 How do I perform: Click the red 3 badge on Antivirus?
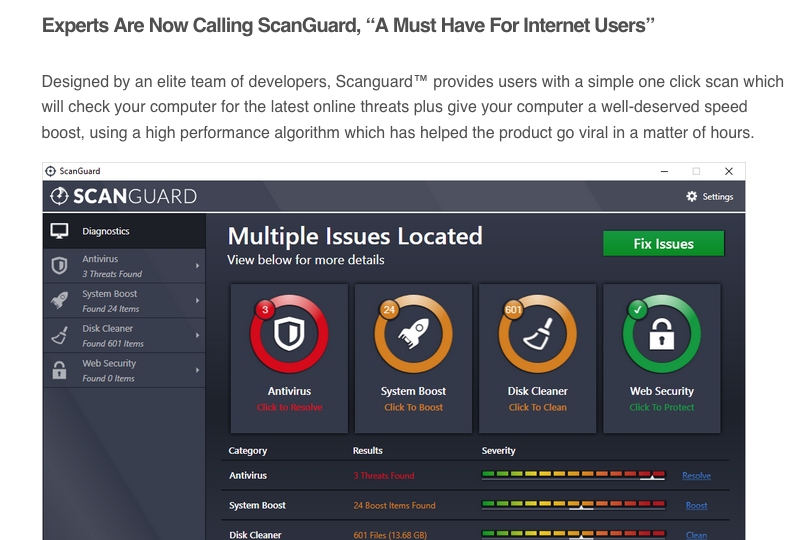[x=265, y=309]
